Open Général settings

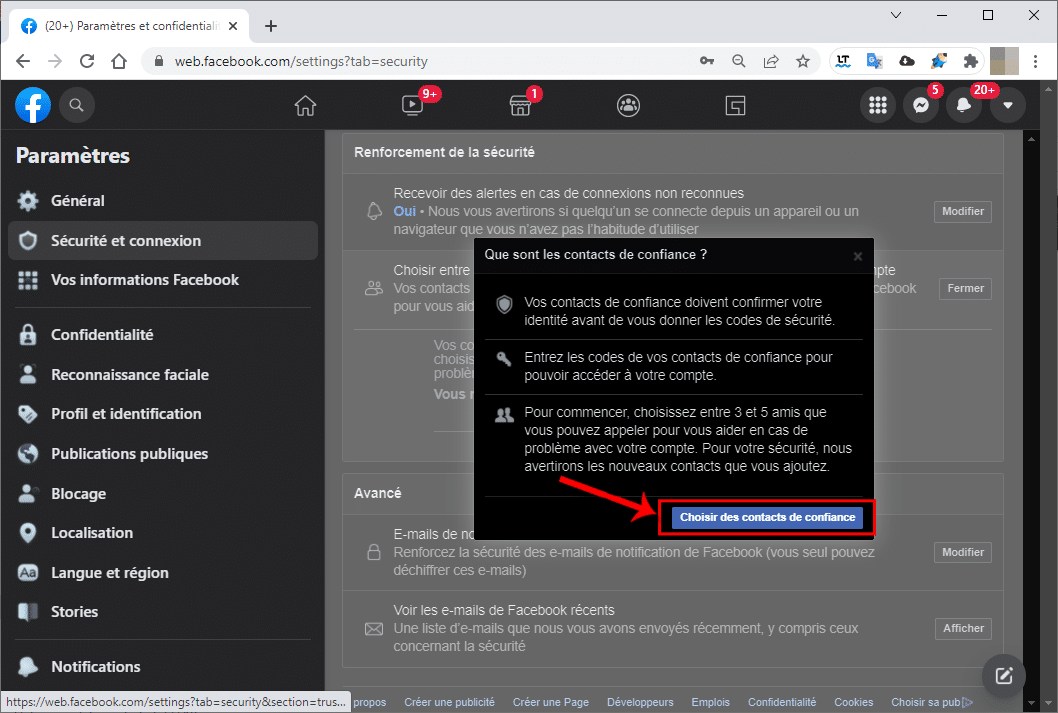(163, 200)
